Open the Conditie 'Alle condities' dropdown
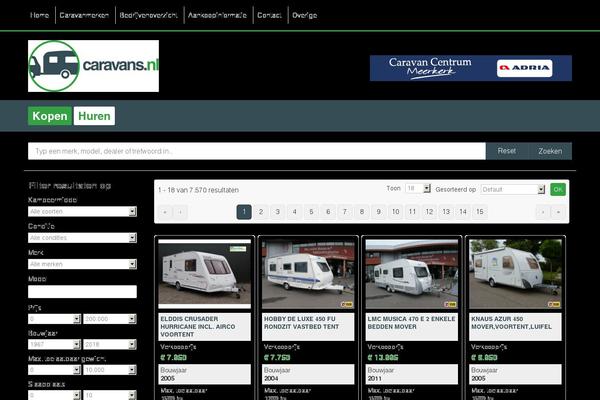The image size is (600, 400). [82, 238]
